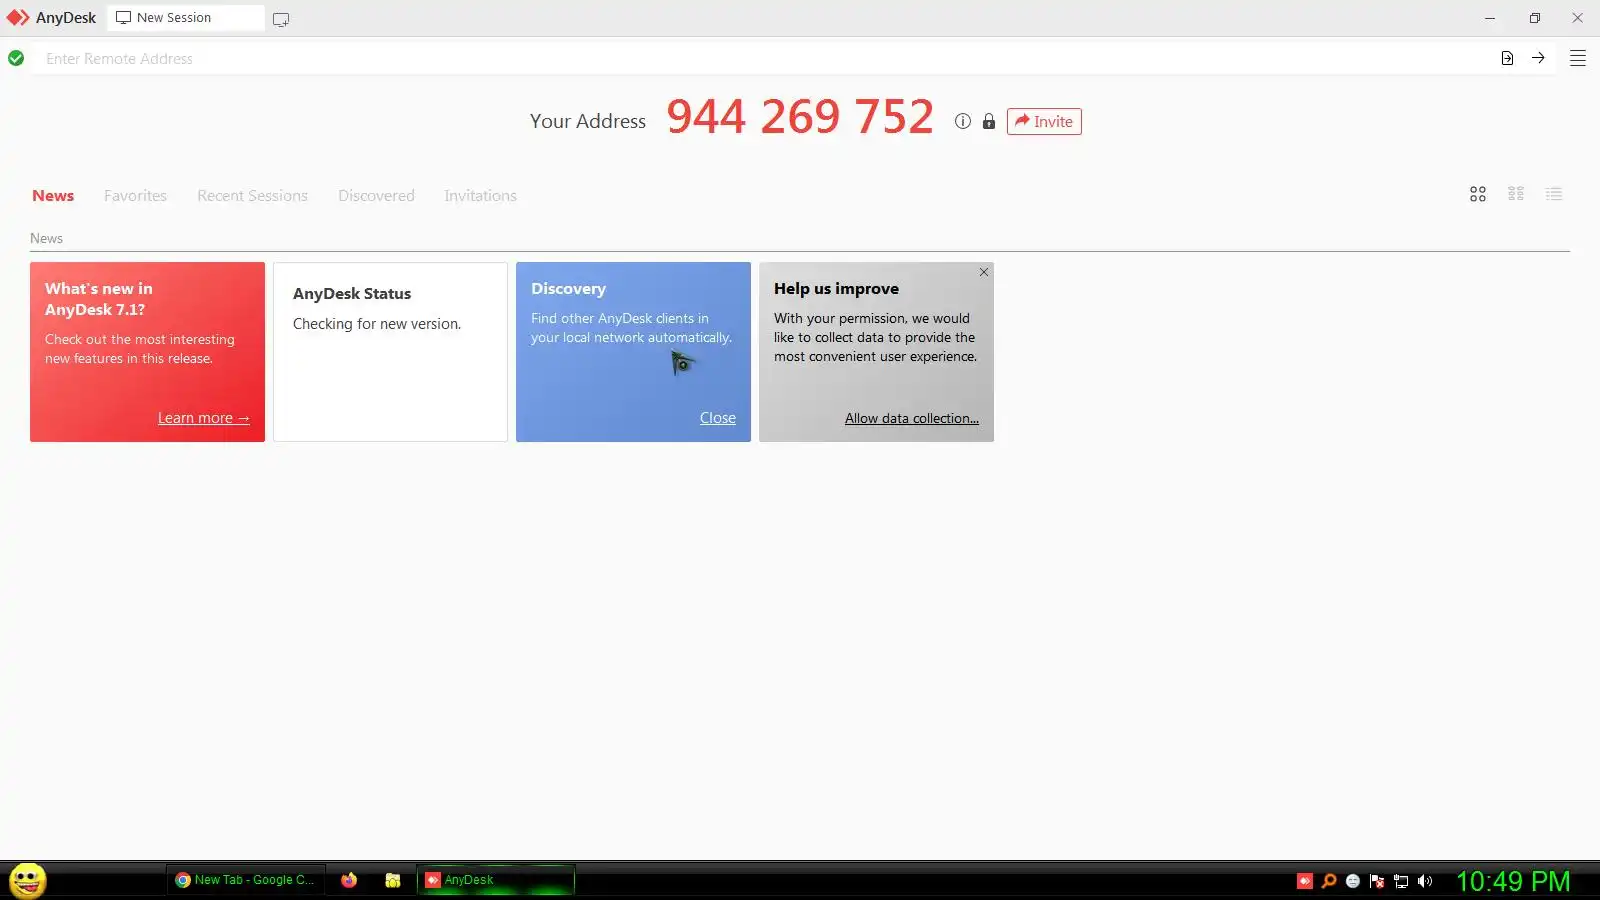Click the Allow data collection link
The width and height of the screenshot is (1600, 900).
[x=912, y=418]
